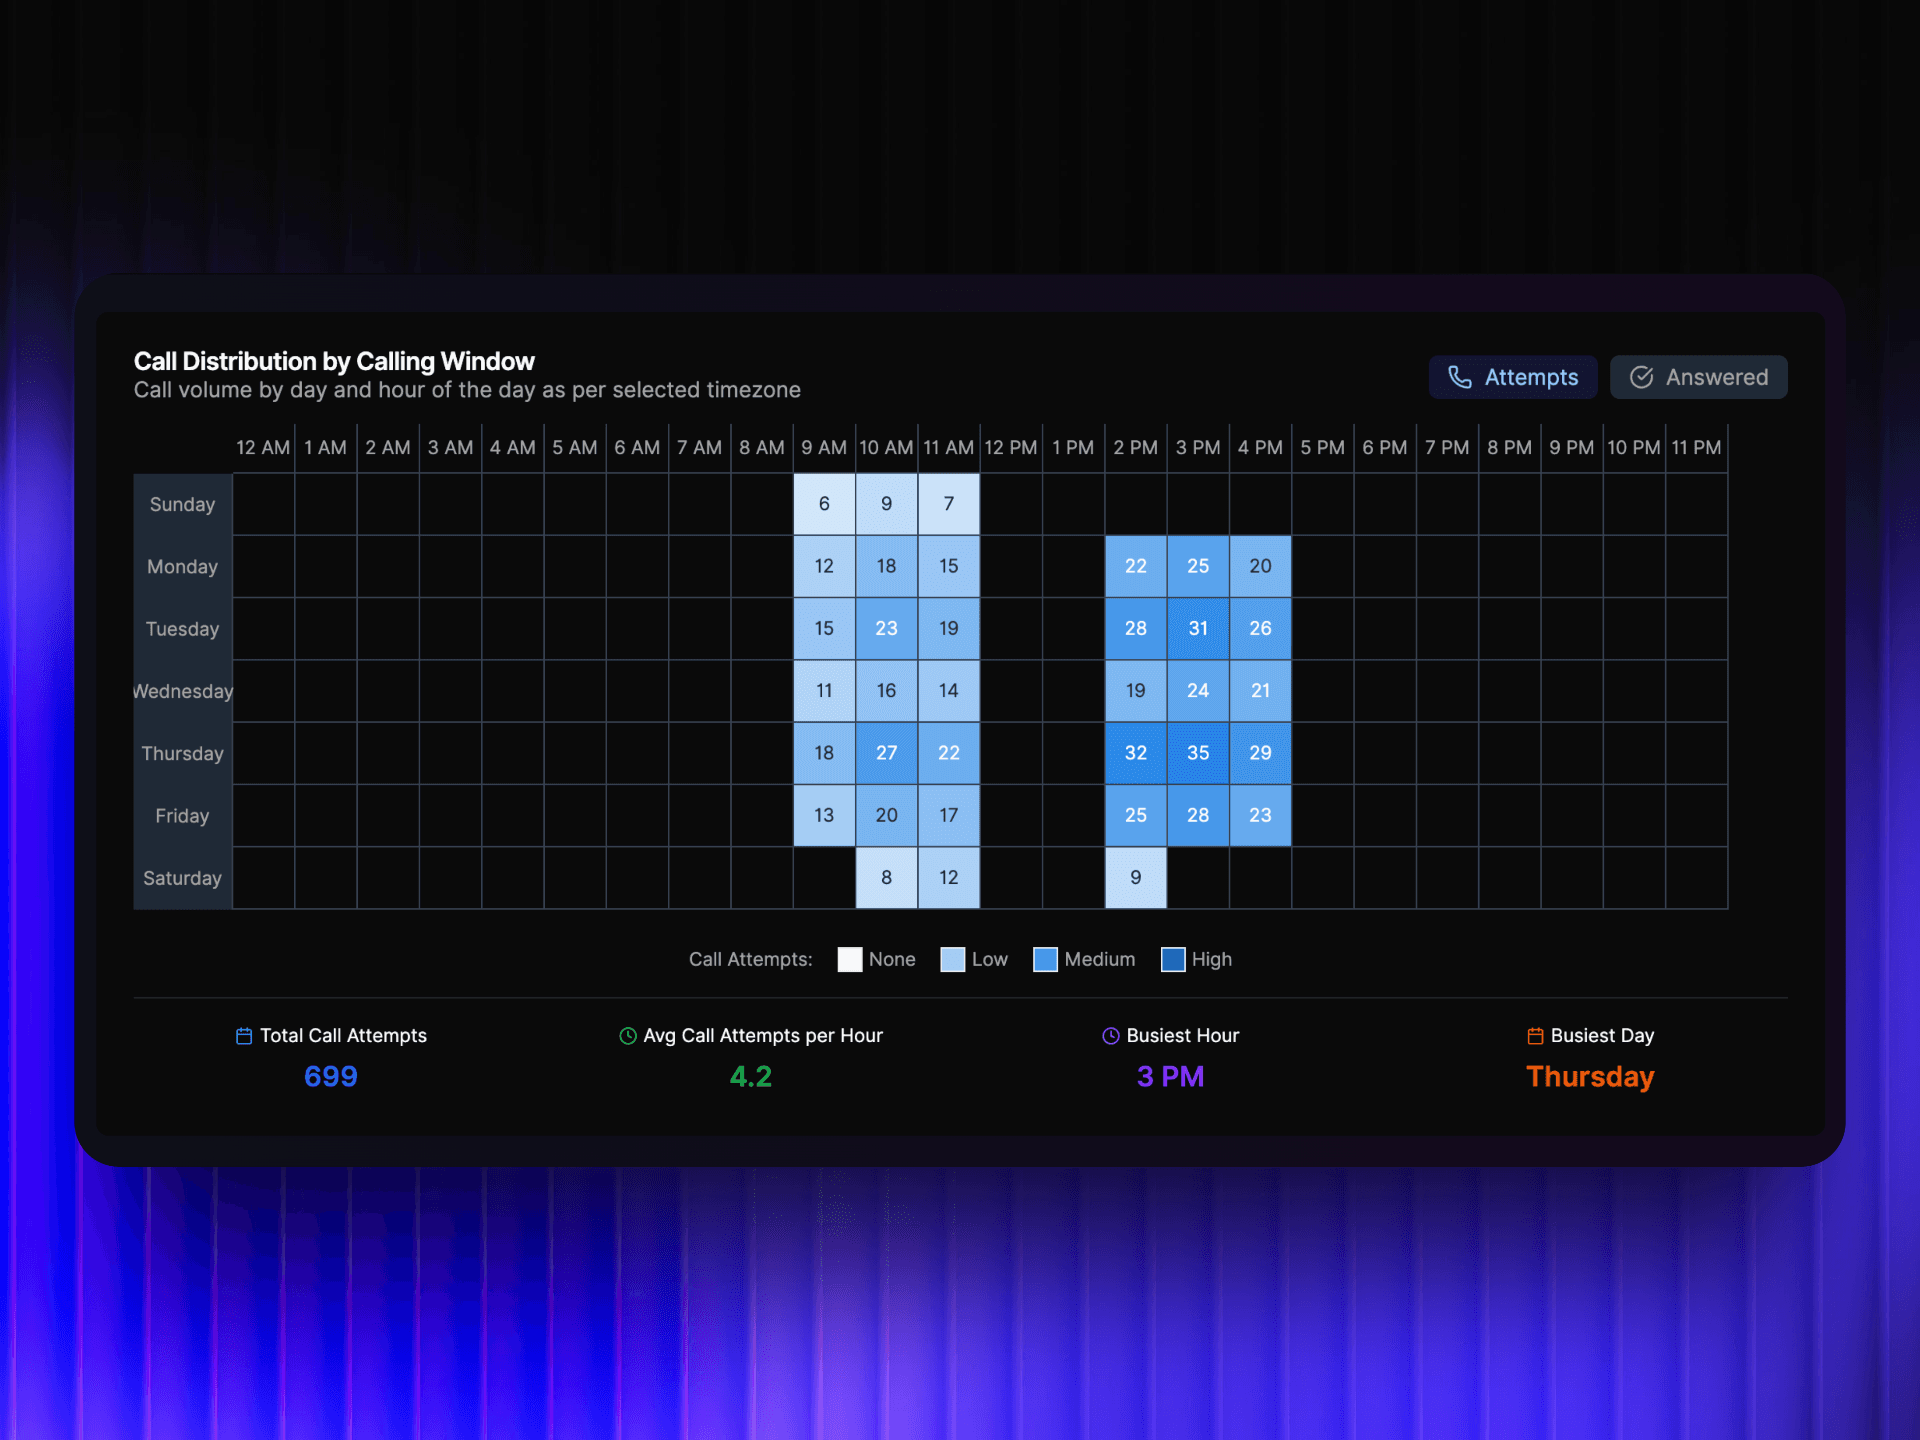This screenshot has height=1440, width=1920.
Task: Click the 12 PM column header
Action: (1011, 447)
